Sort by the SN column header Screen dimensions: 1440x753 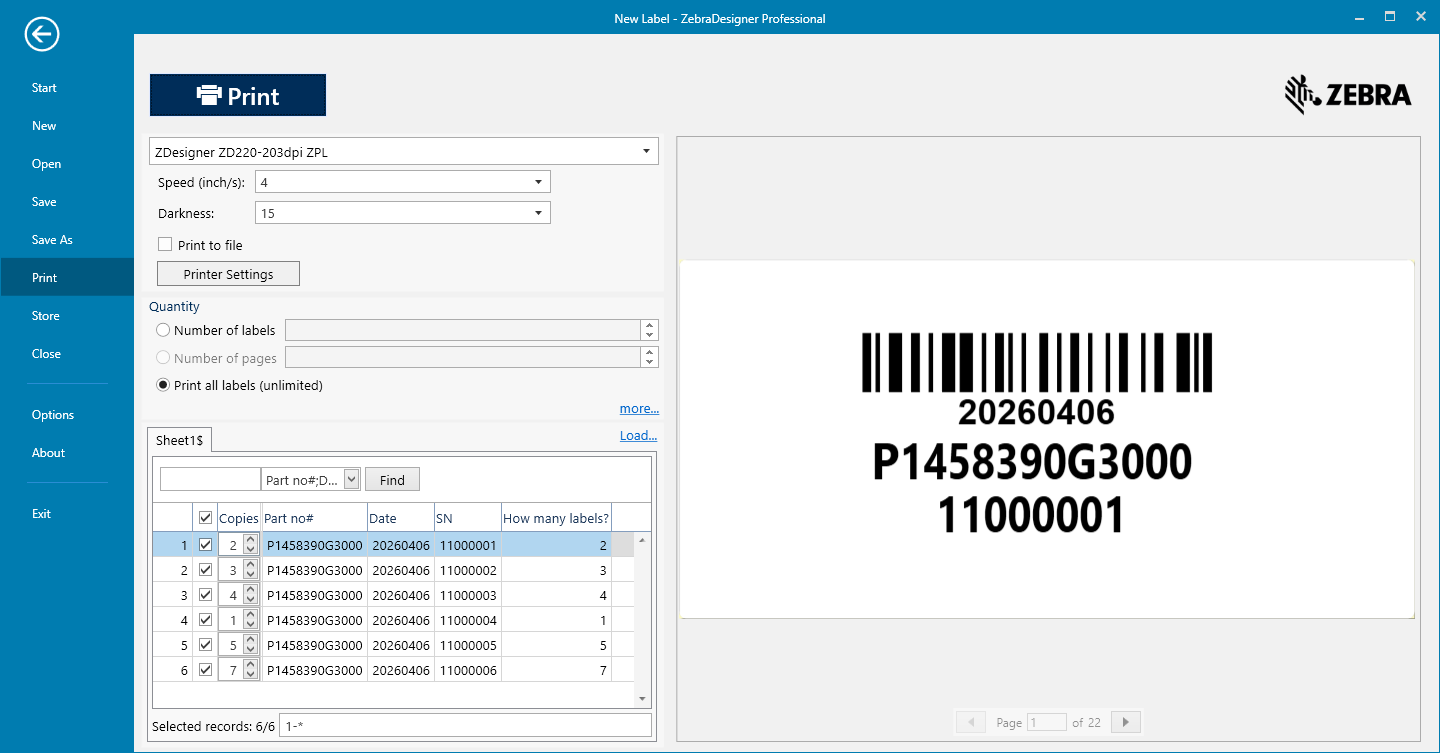pos(467,518)
